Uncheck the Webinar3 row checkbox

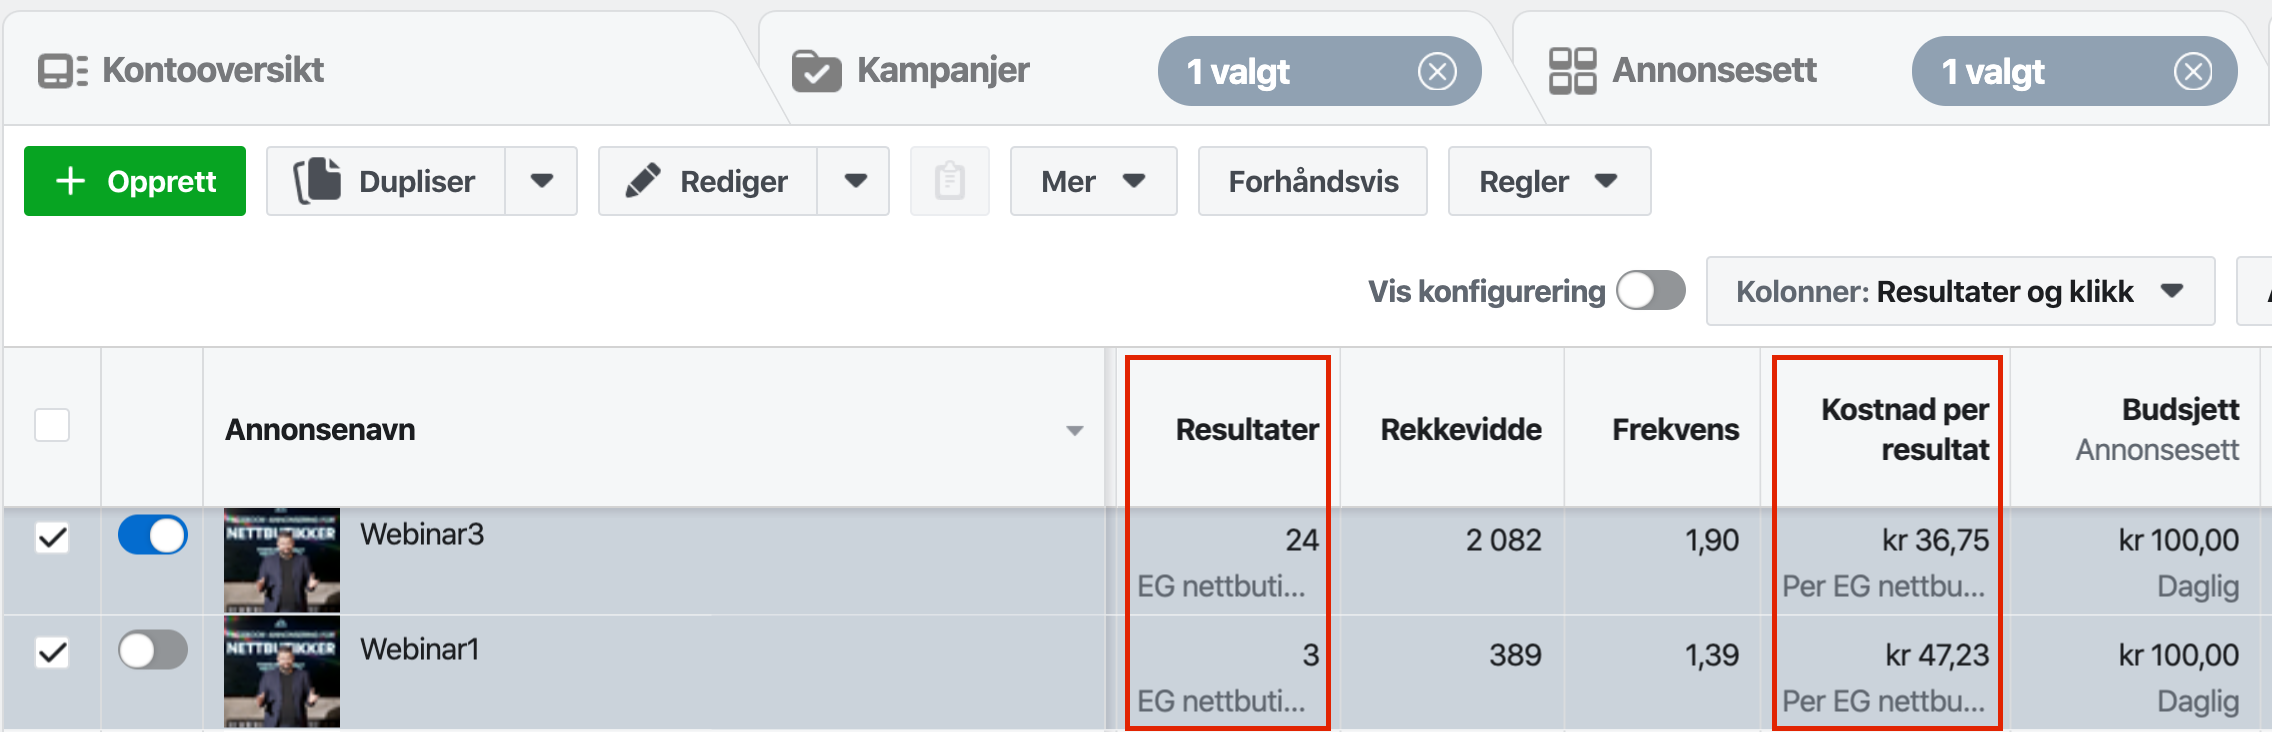pos(52,538)
